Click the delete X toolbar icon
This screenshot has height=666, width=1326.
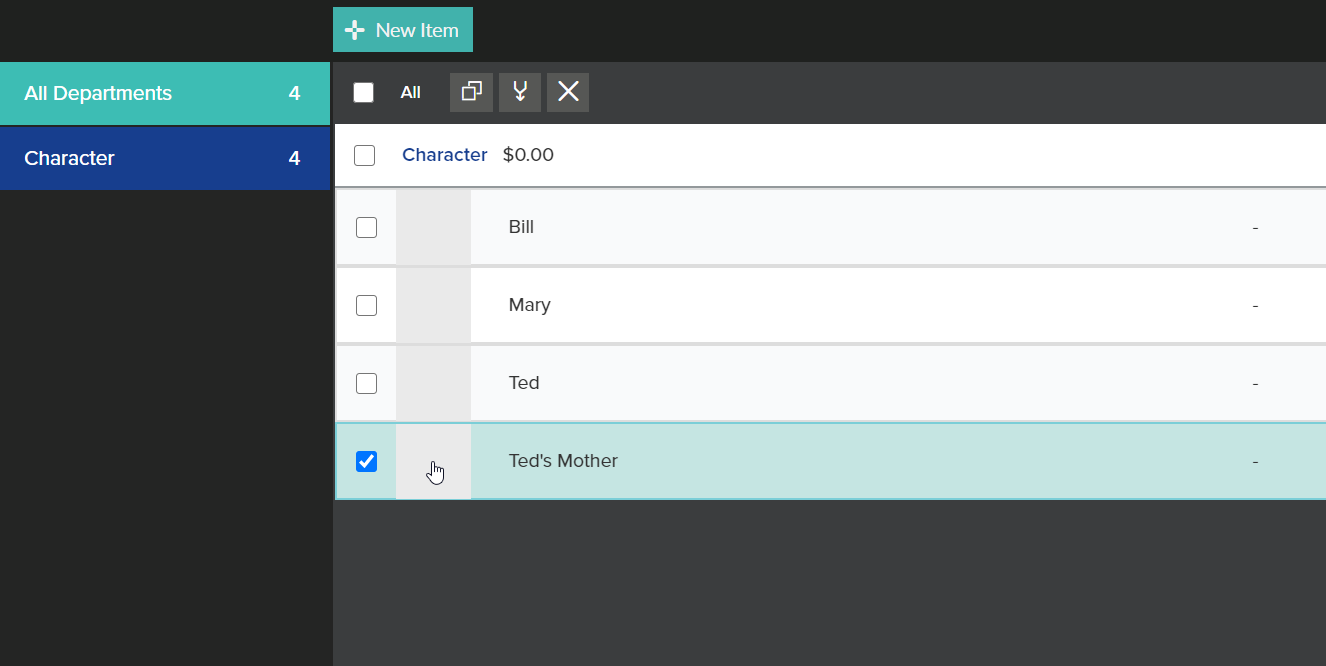point(568,92)
